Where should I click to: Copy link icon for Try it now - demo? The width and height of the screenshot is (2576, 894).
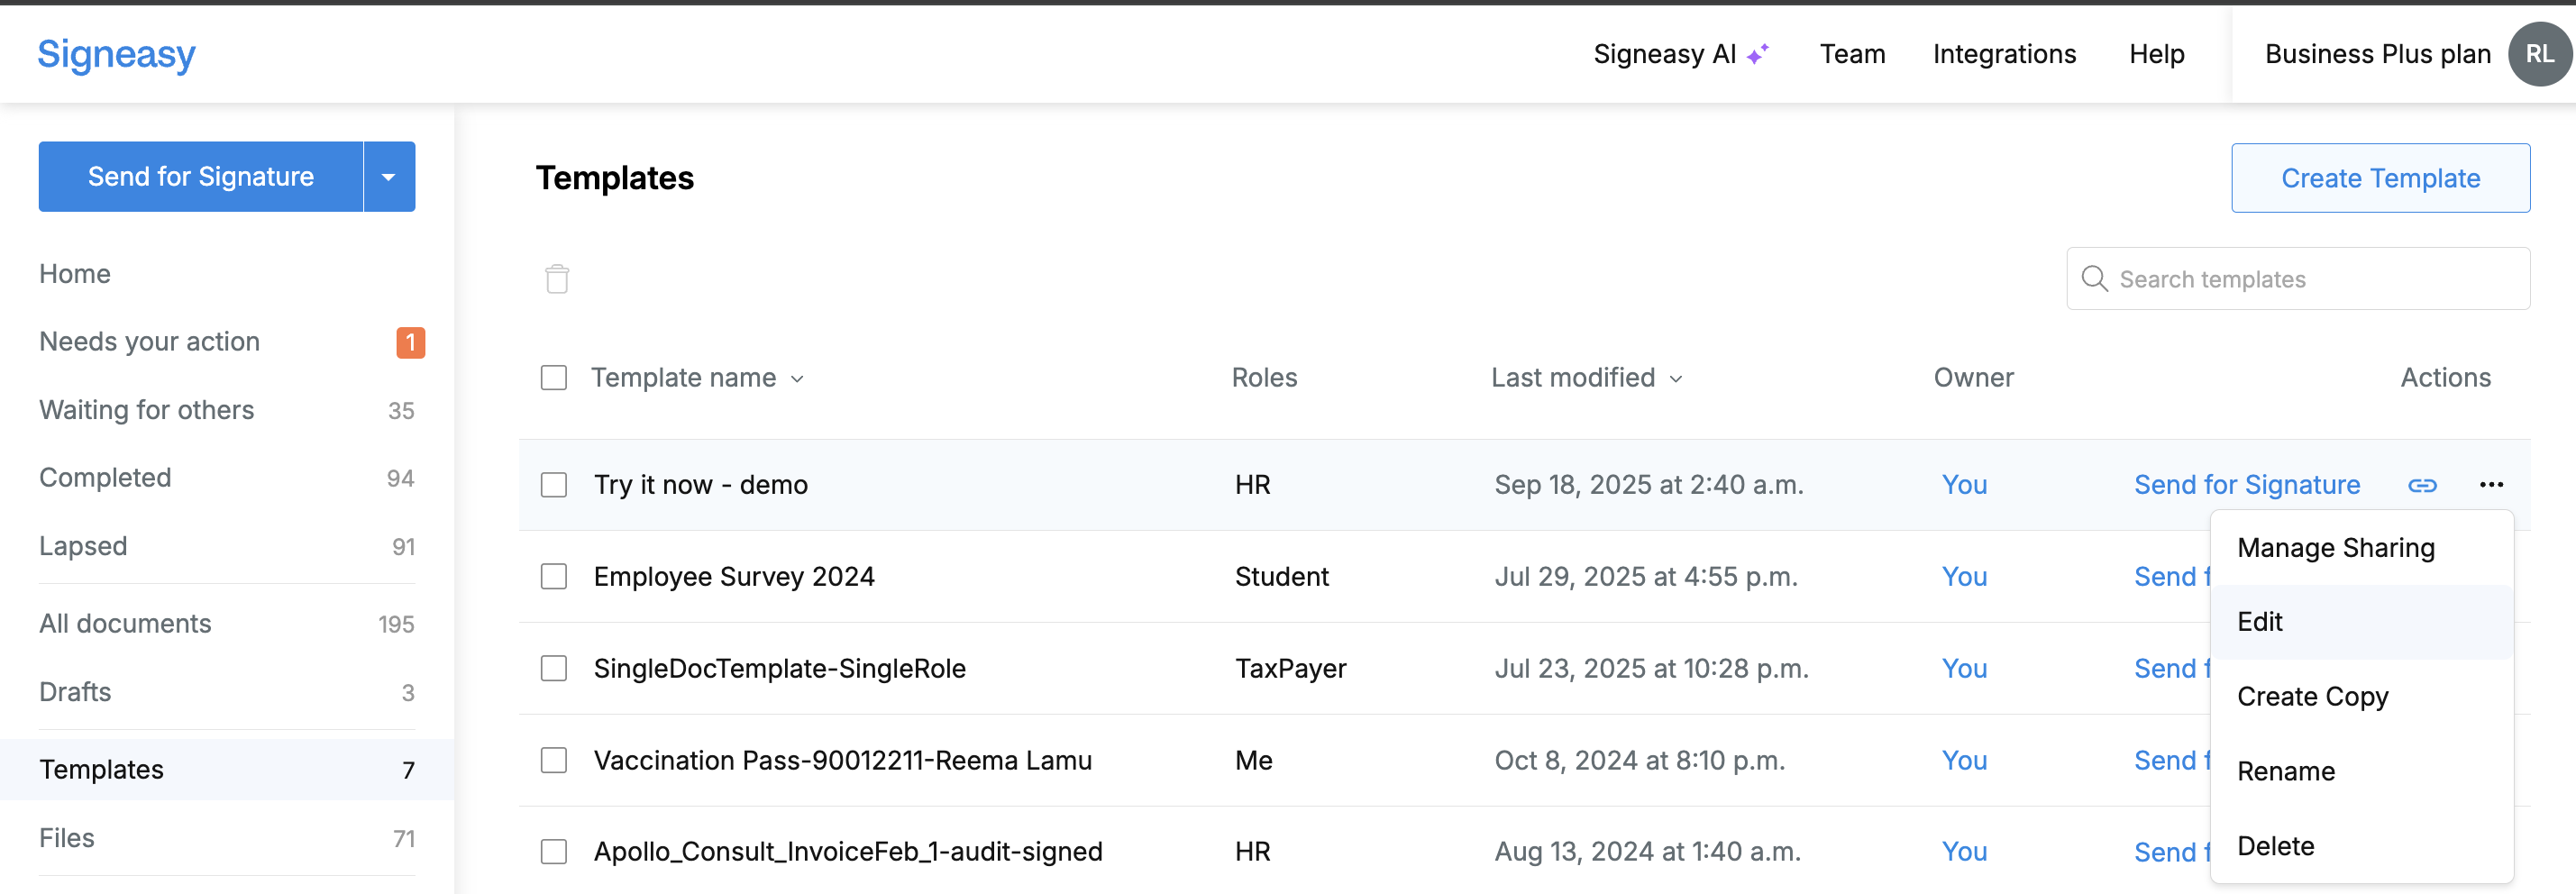pyautogui.click(x=2422, y=485)
